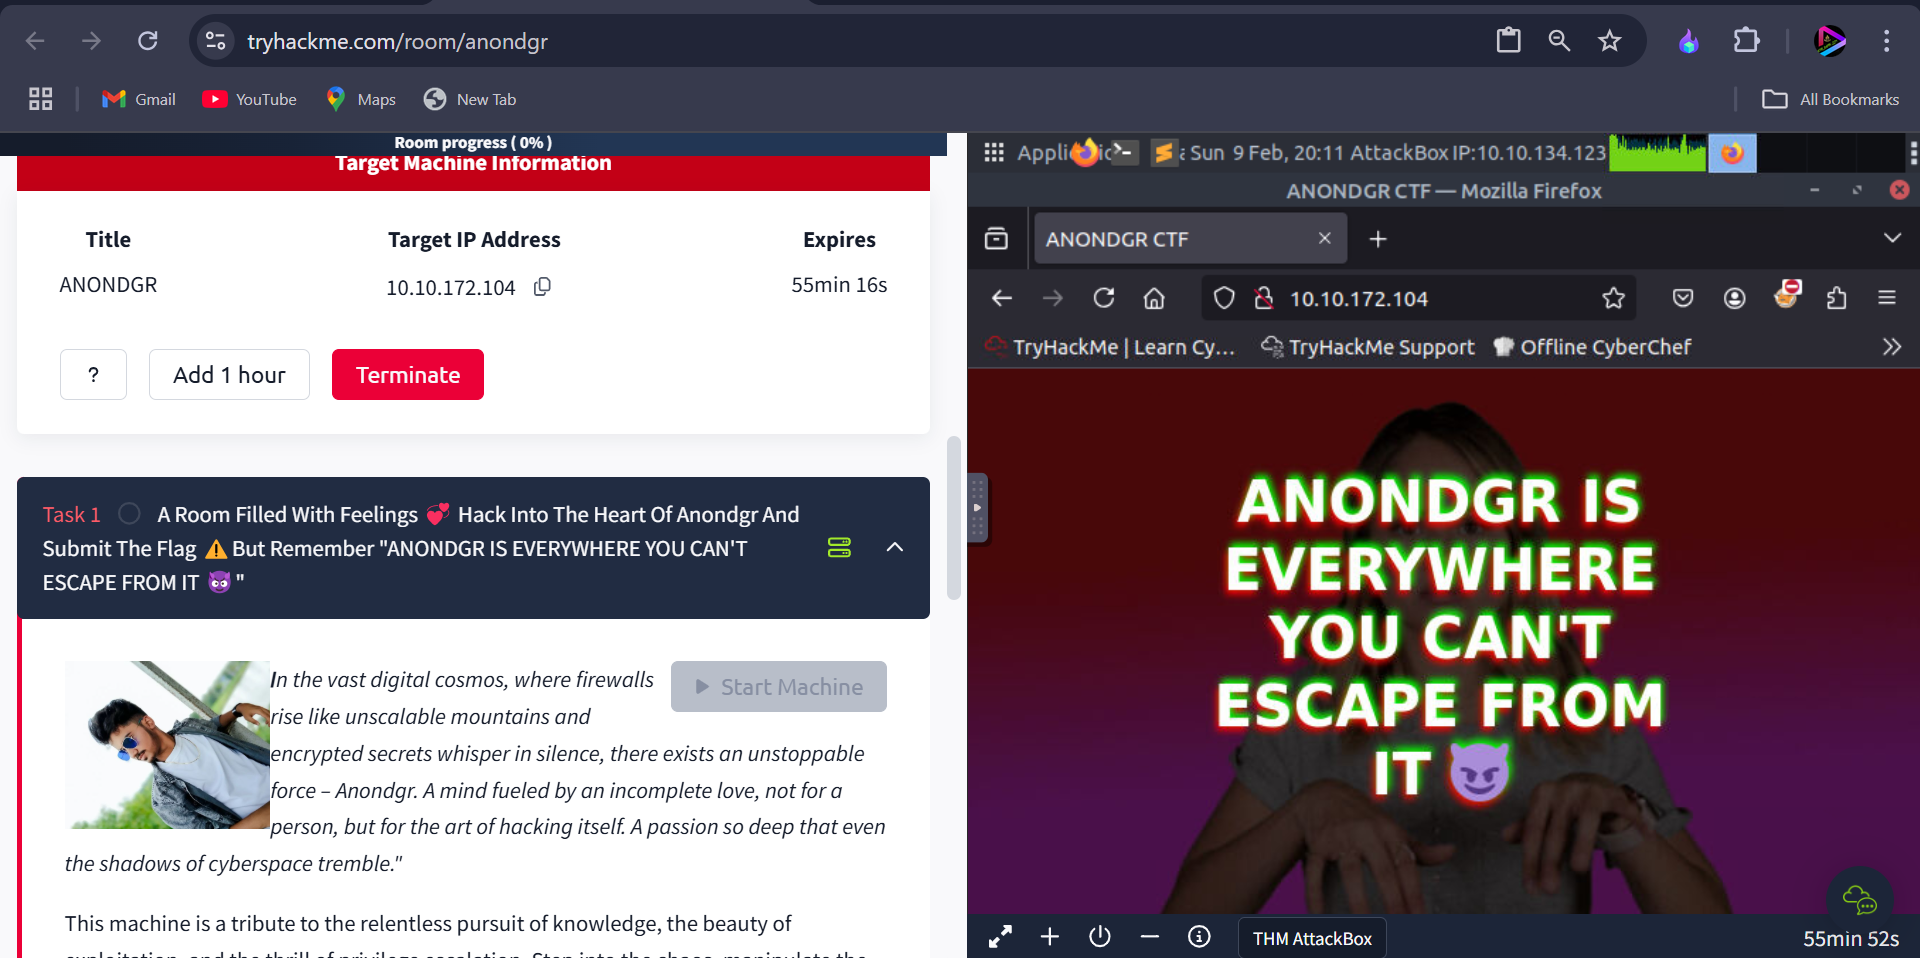Open Chrome apps grid shortcut
Image resolution: width=1920 pixels, height=958 pixels.
pyautogui.click(x=41, y=99)
